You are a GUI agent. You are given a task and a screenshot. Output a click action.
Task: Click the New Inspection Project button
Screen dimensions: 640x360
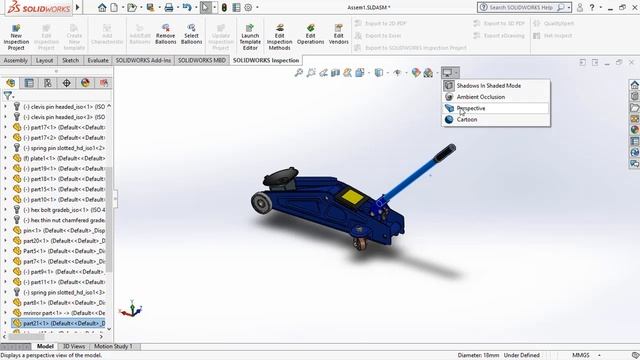pos(16,37)
